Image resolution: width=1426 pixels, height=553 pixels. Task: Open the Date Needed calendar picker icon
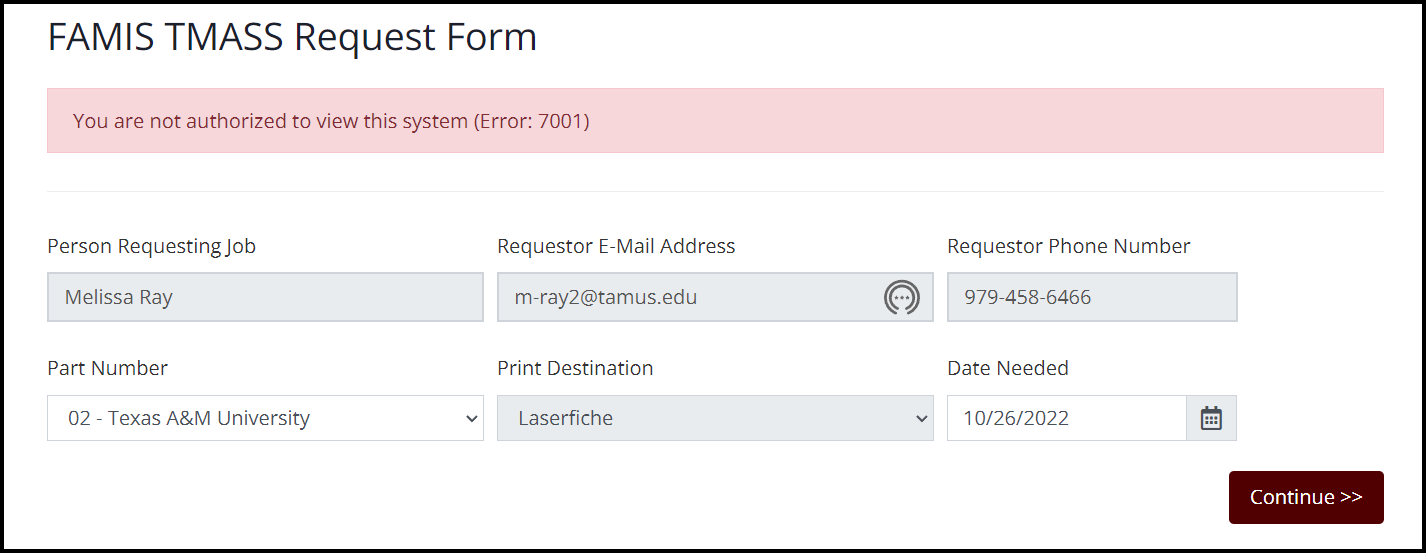point(1211,418)
